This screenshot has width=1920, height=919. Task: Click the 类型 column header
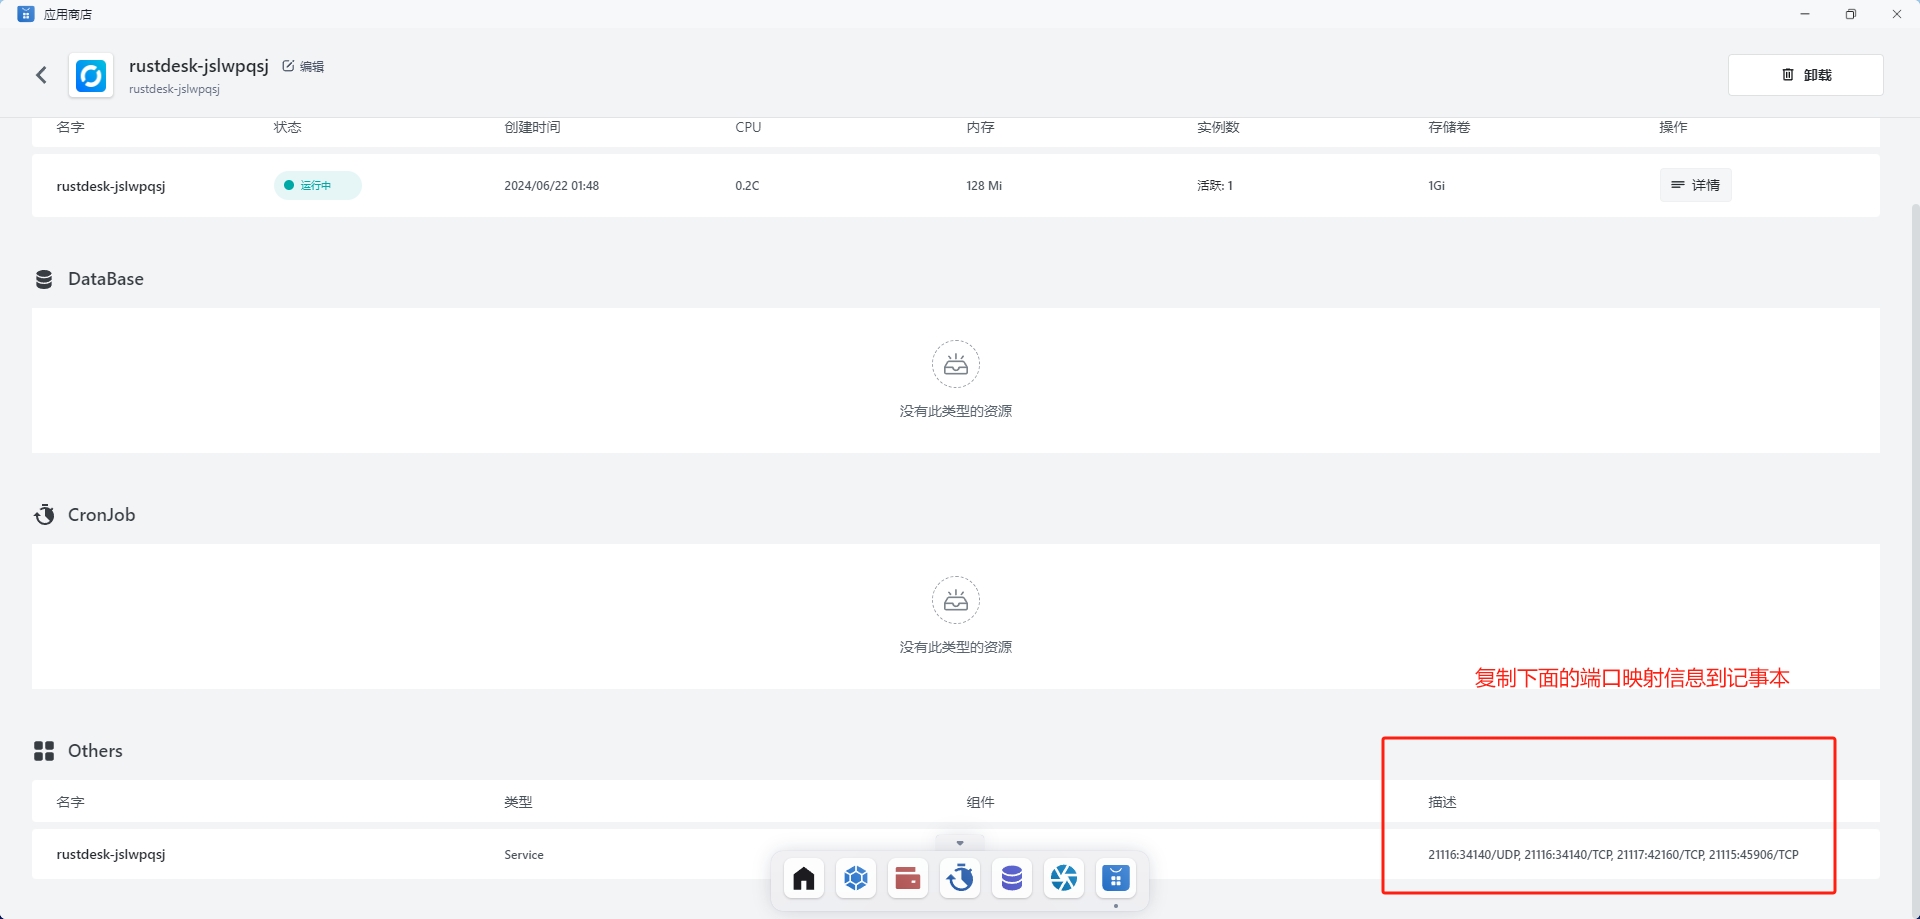pos(518,802)
